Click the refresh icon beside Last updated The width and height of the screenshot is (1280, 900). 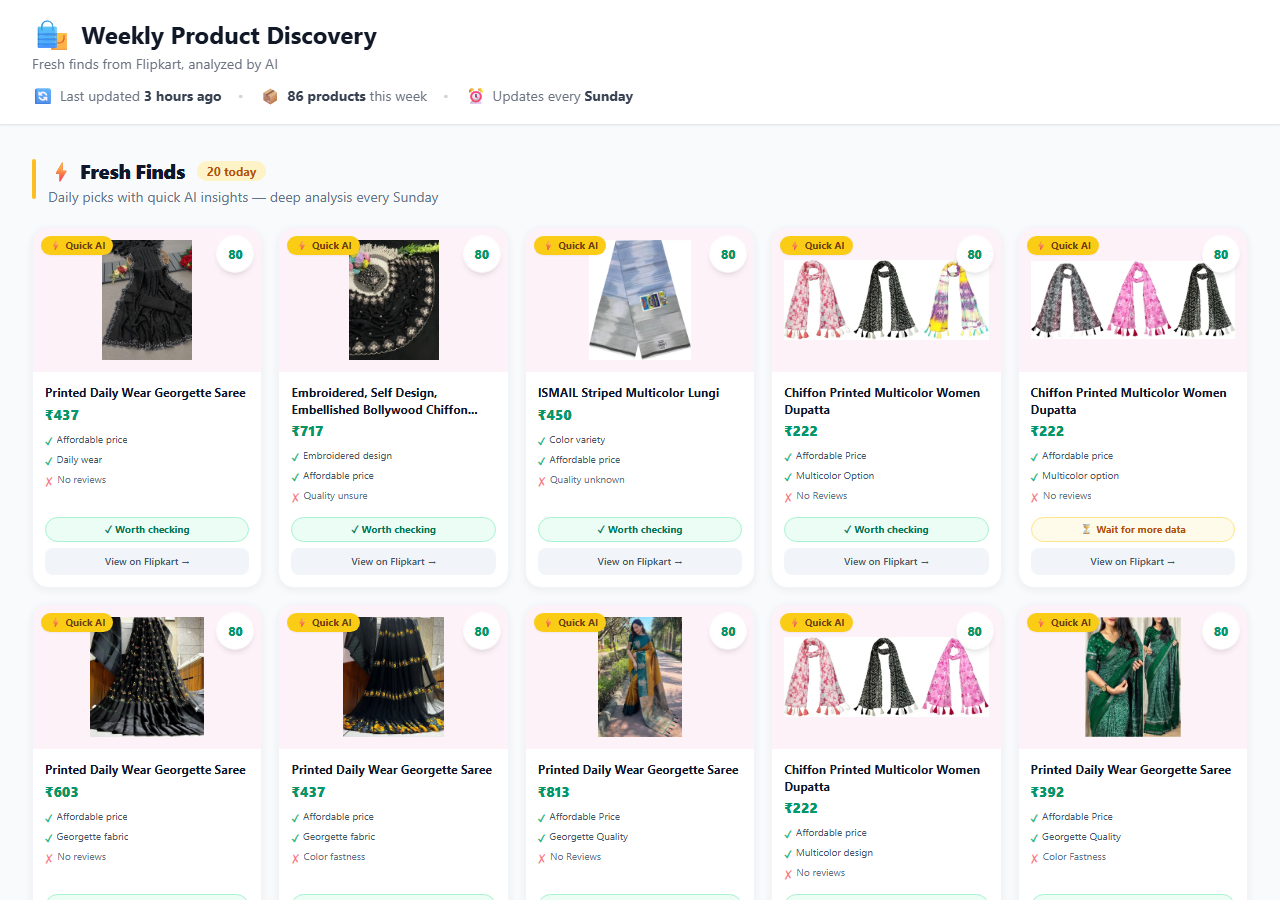pyautogui.click(x=42, y=96)
